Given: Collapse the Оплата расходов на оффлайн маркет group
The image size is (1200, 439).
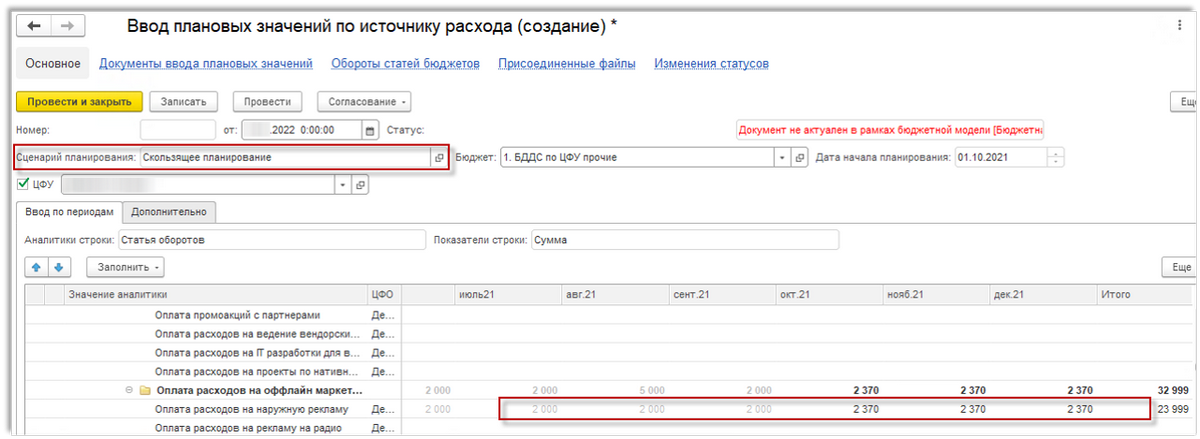Looking at the screenshot, I should tap(129, 389).
